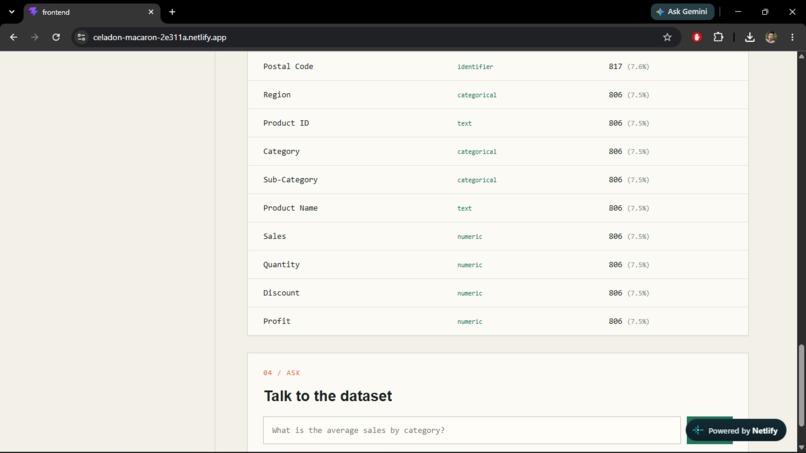Open a new browser tab
The width and height of the screenshot is (806, 453).
pyautogui.click(x=172, y=12)
